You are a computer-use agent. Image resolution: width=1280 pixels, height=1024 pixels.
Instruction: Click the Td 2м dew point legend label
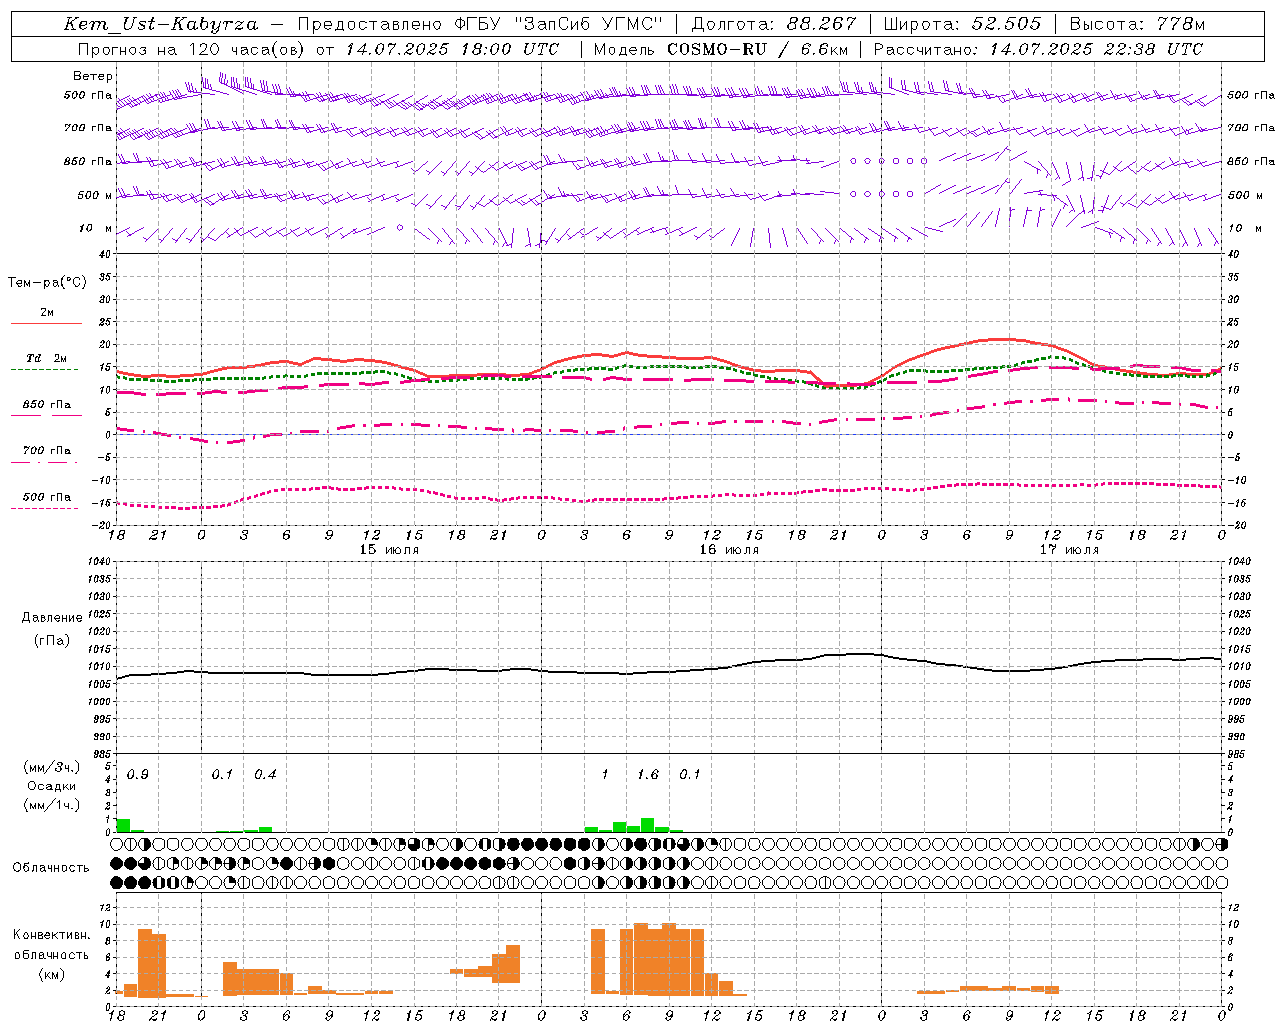(x=47, y=358)
